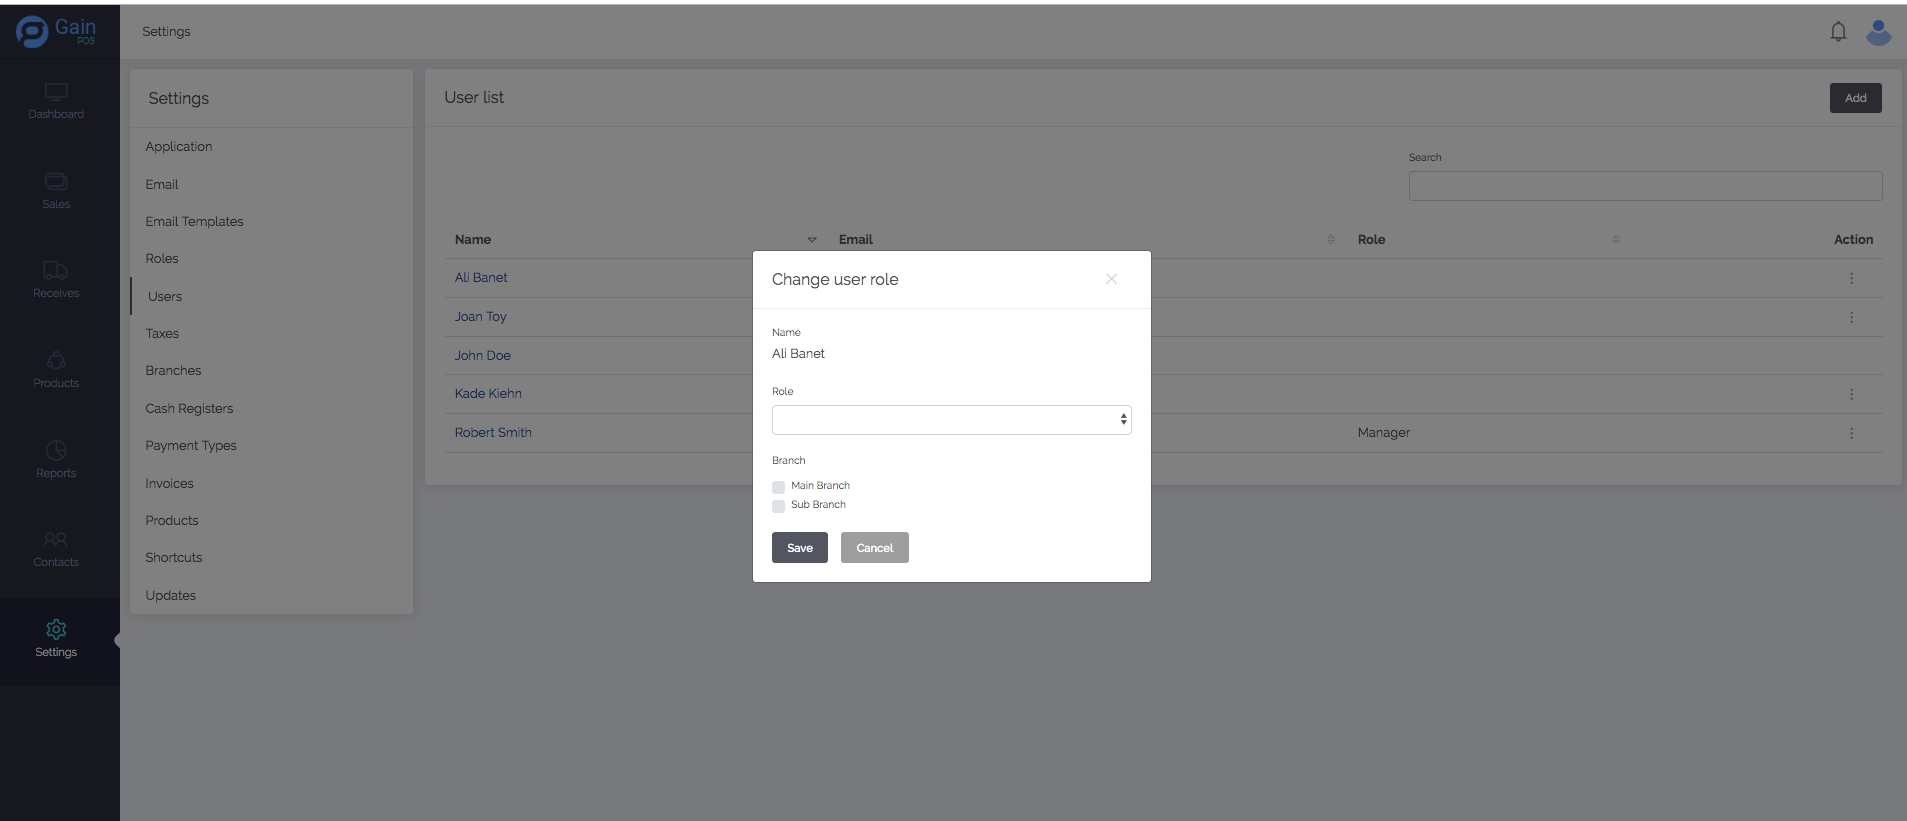The height and width of the screenshot is (821, 1907).
Task: Click the user Search input field
Action: (1645, 186)
